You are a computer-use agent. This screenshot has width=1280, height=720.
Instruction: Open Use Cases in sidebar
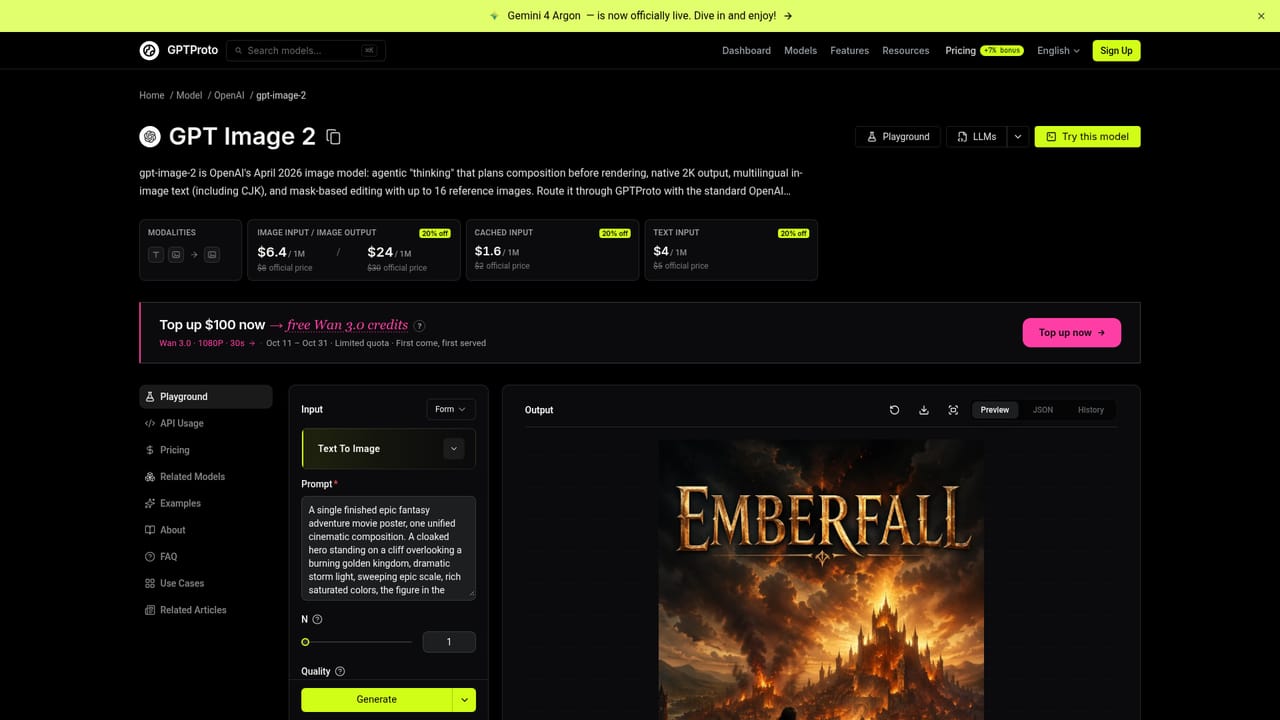[205, 583]
